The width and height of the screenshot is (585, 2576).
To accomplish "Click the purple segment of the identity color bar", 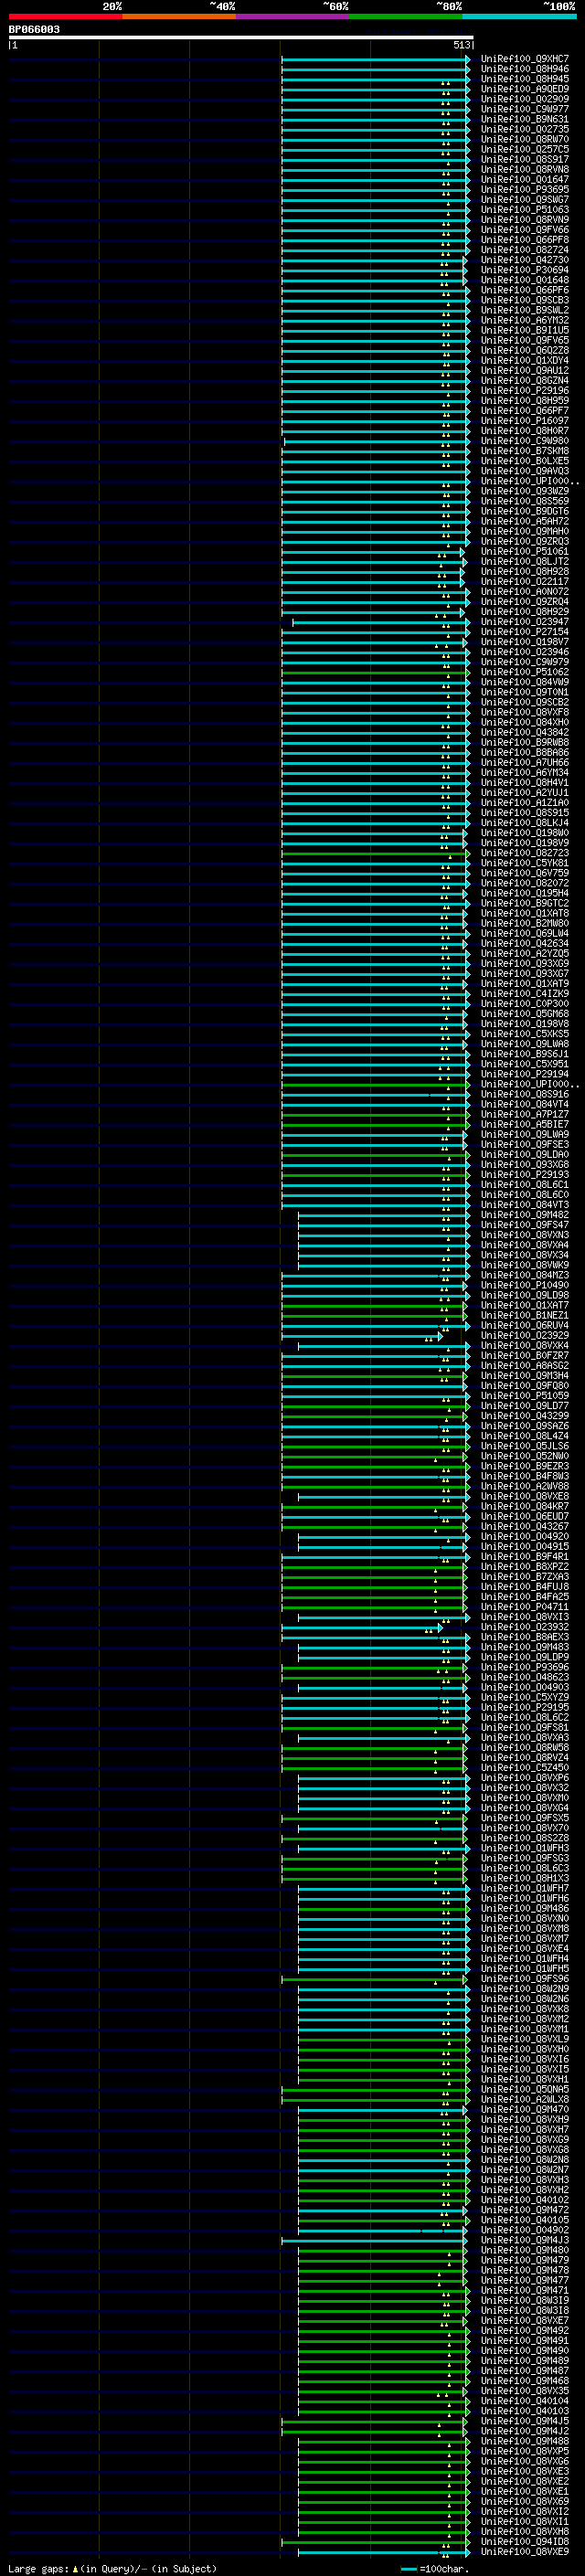I will (292, 17).
